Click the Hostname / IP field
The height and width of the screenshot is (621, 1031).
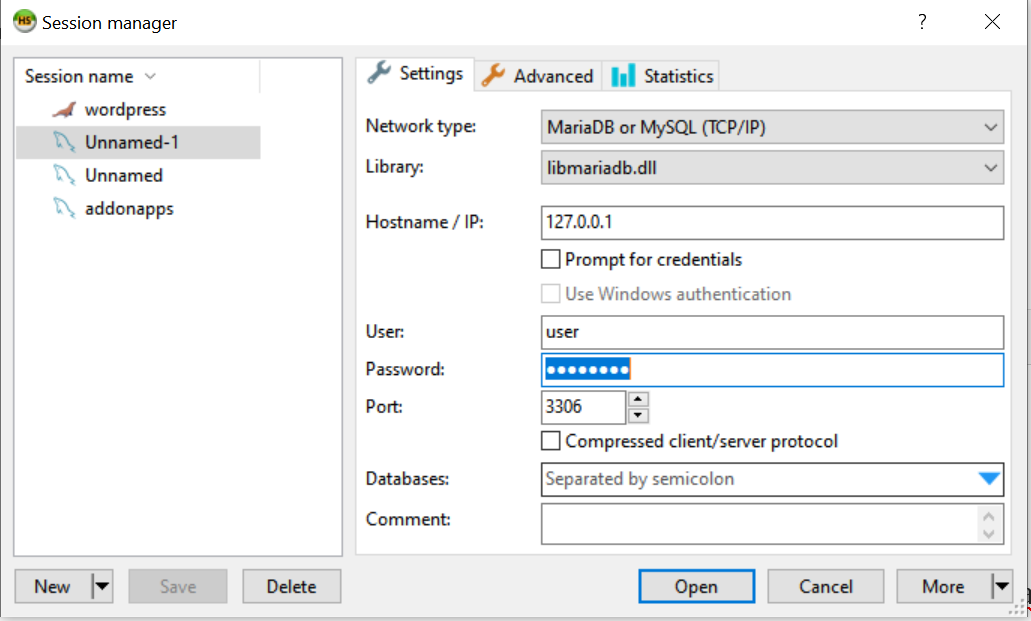(x=772, y=222)
